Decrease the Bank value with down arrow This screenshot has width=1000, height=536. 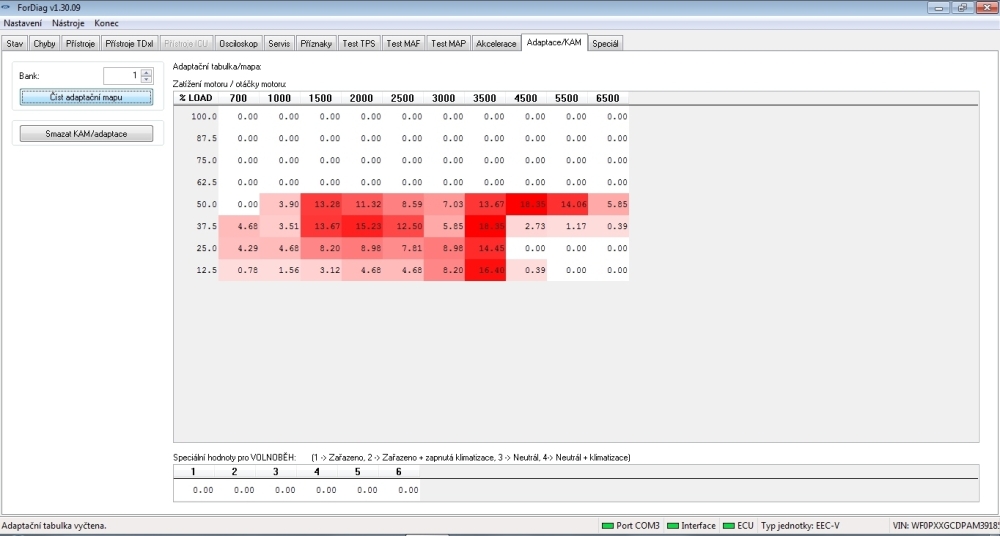point(147,79)
